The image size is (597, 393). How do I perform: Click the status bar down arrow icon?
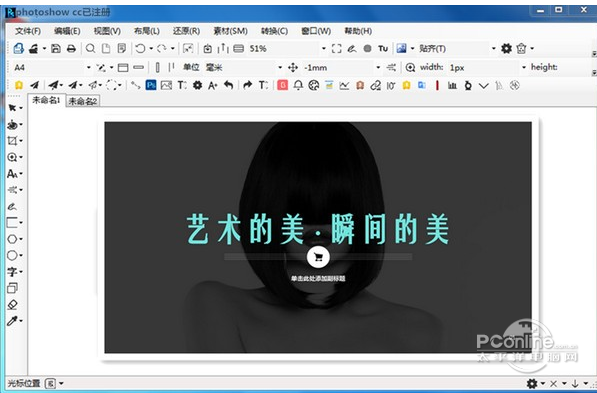[575, 383]
